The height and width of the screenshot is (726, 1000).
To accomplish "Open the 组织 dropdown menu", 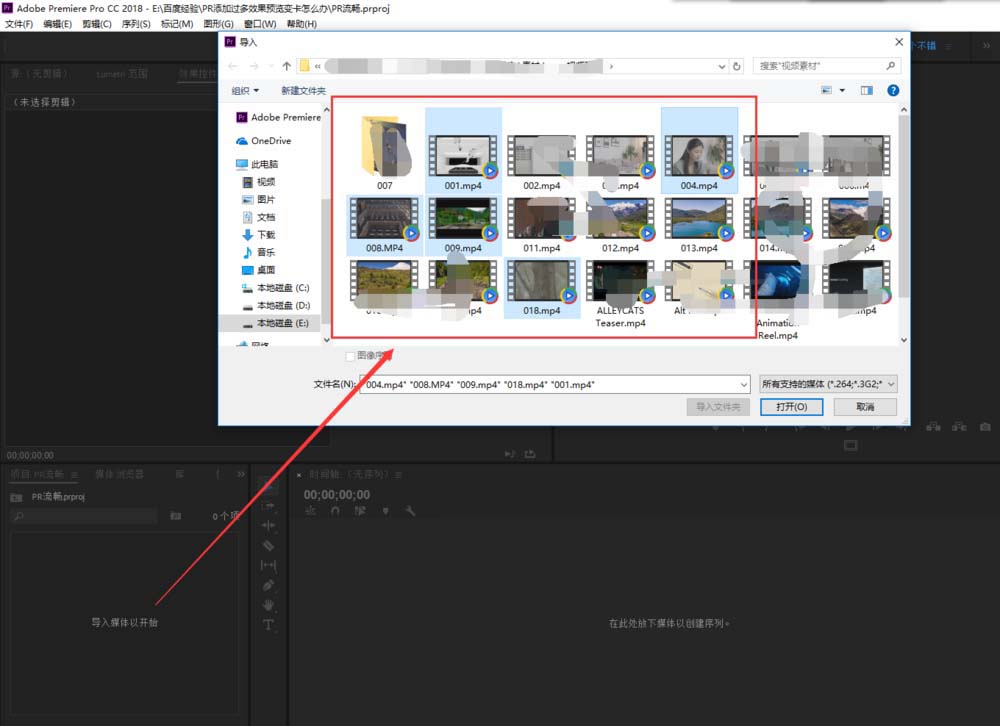I will [x=245, y=91].
